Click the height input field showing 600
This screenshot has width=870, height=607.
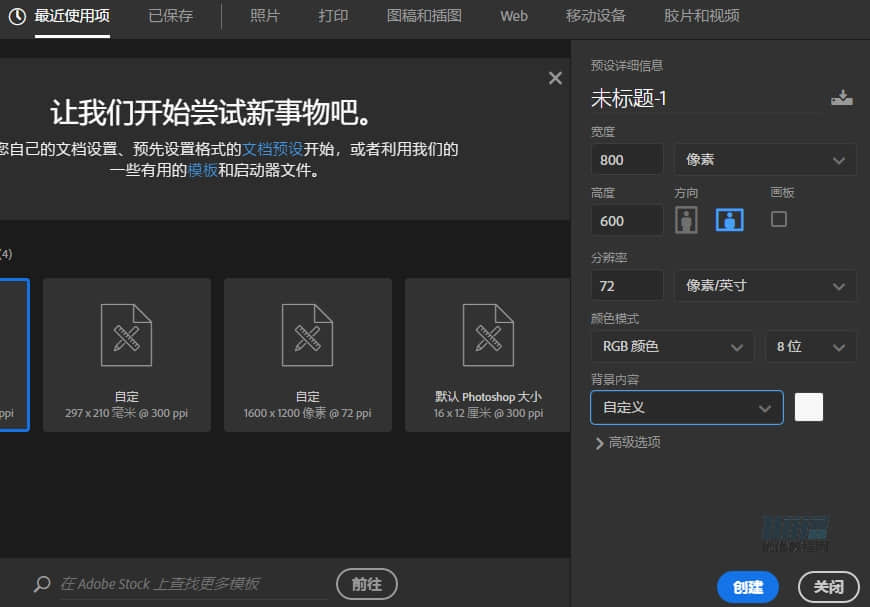click(x=627, y=221)
